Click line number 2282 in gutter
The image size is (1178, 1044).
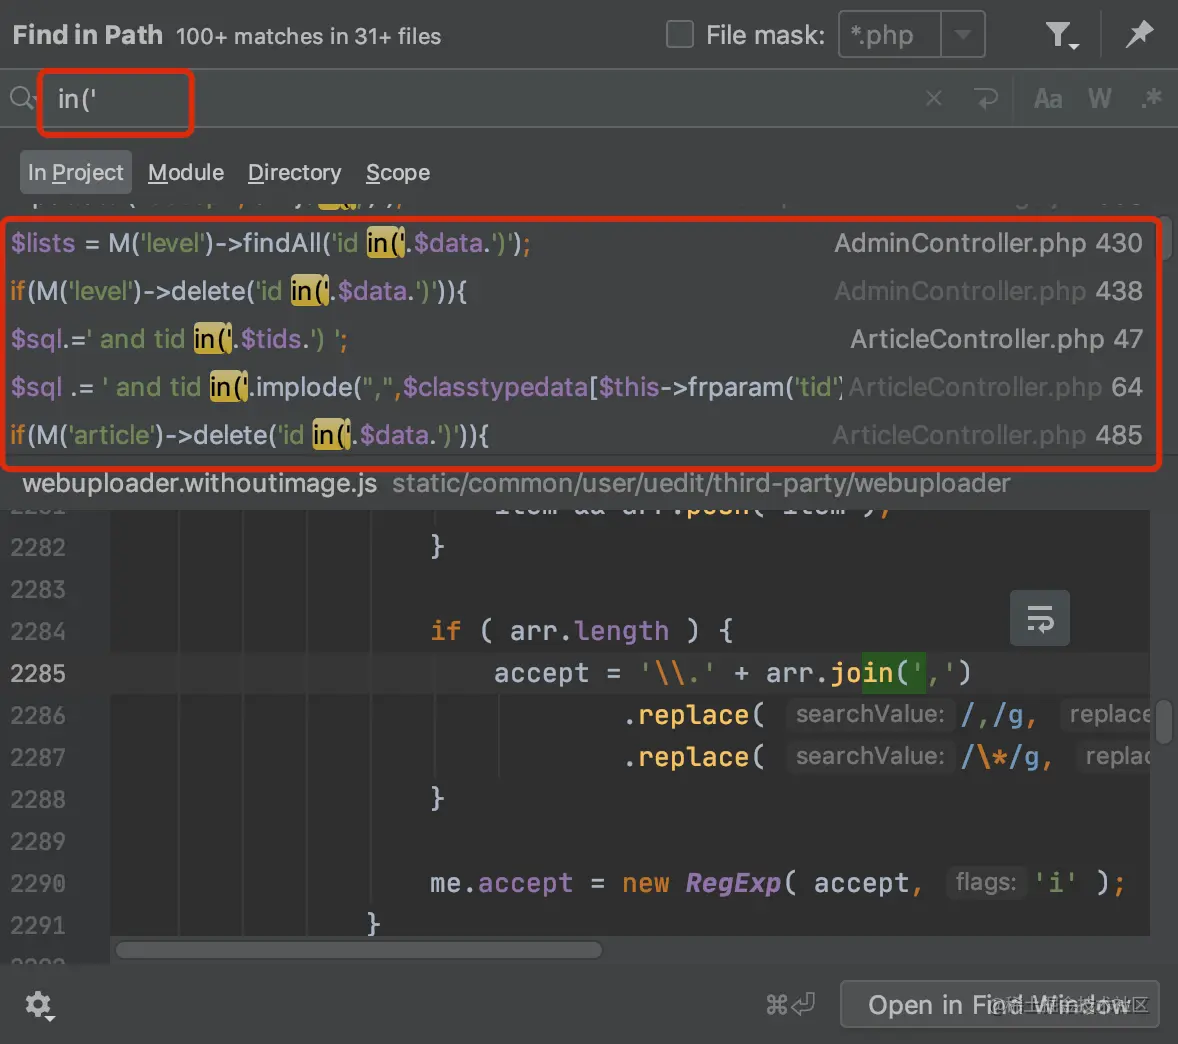tap(38, 547)
